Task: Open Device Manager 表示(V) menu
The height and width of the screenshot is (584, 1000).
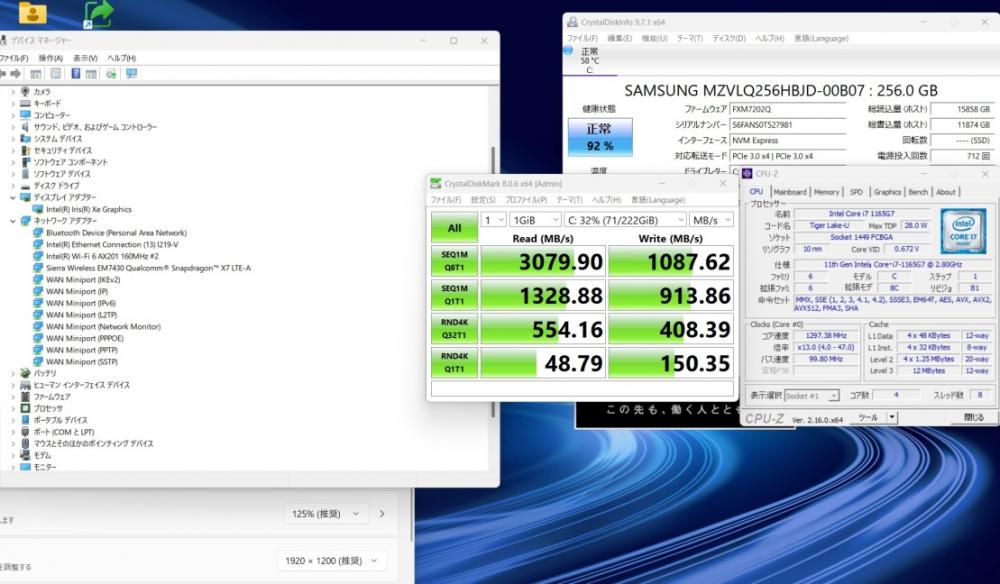Action: coord(85,58)
